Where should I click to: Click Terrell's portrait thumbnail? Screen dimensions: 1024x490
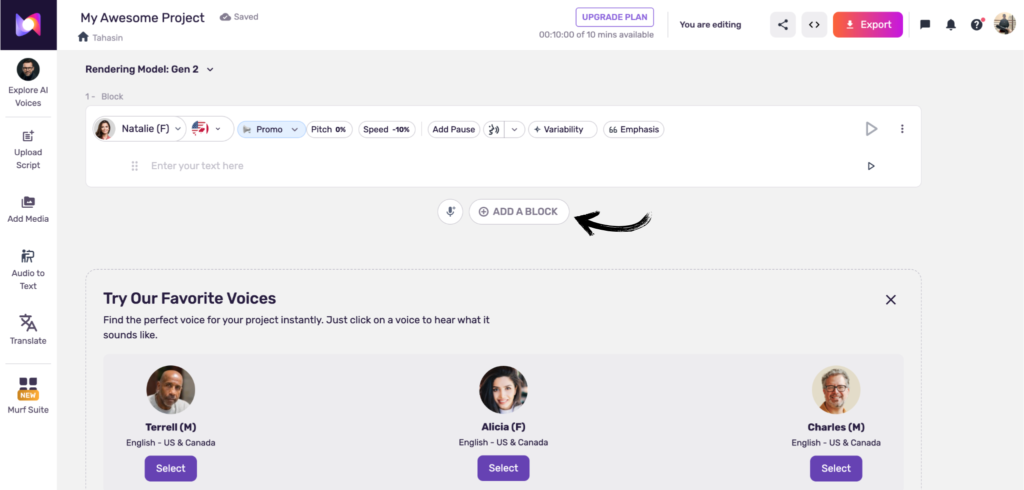click(170, 389)
